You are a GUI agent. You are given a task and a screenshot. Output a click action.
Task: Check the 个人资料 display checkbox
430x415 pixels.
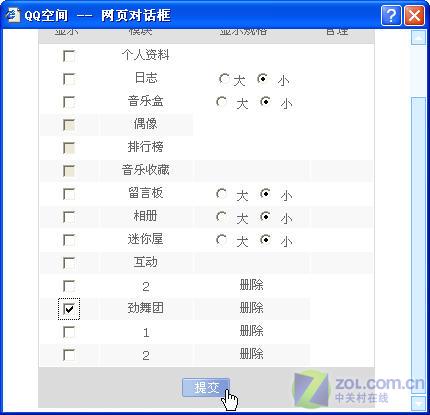(x=69, y=56)
